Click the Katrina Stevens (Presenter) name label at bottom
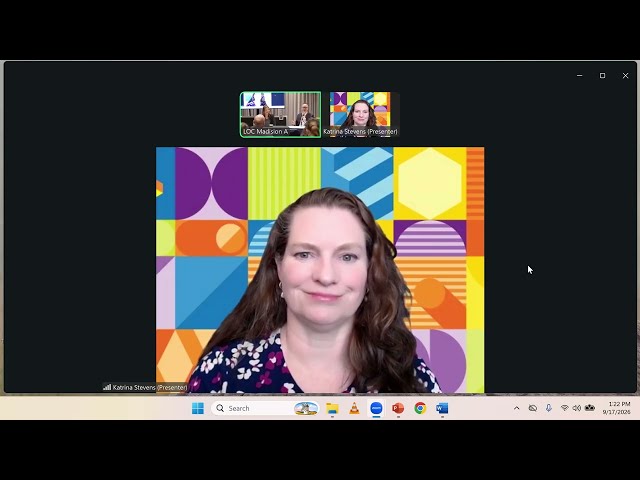 pos(150,387)
